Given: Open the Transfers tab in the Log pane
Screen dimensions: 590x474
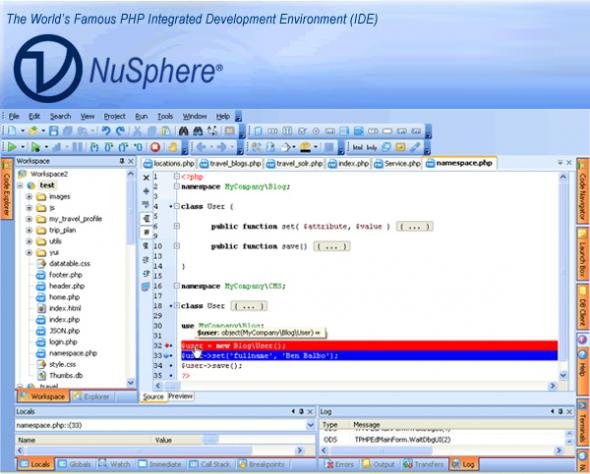Looking at the screenshot, I should pos(424,465).
